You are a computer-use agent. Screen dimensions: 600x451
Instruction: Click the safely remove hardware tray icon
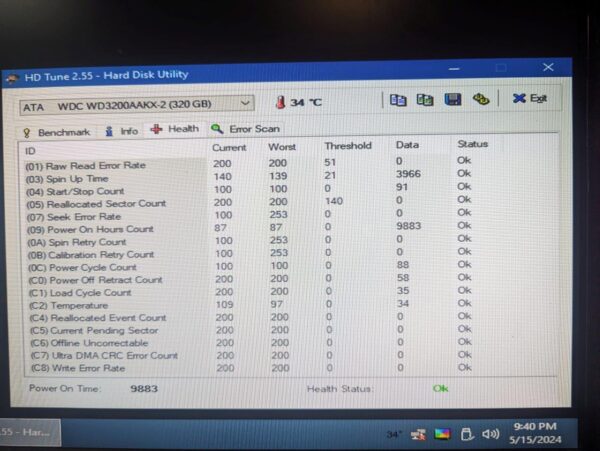466,434
